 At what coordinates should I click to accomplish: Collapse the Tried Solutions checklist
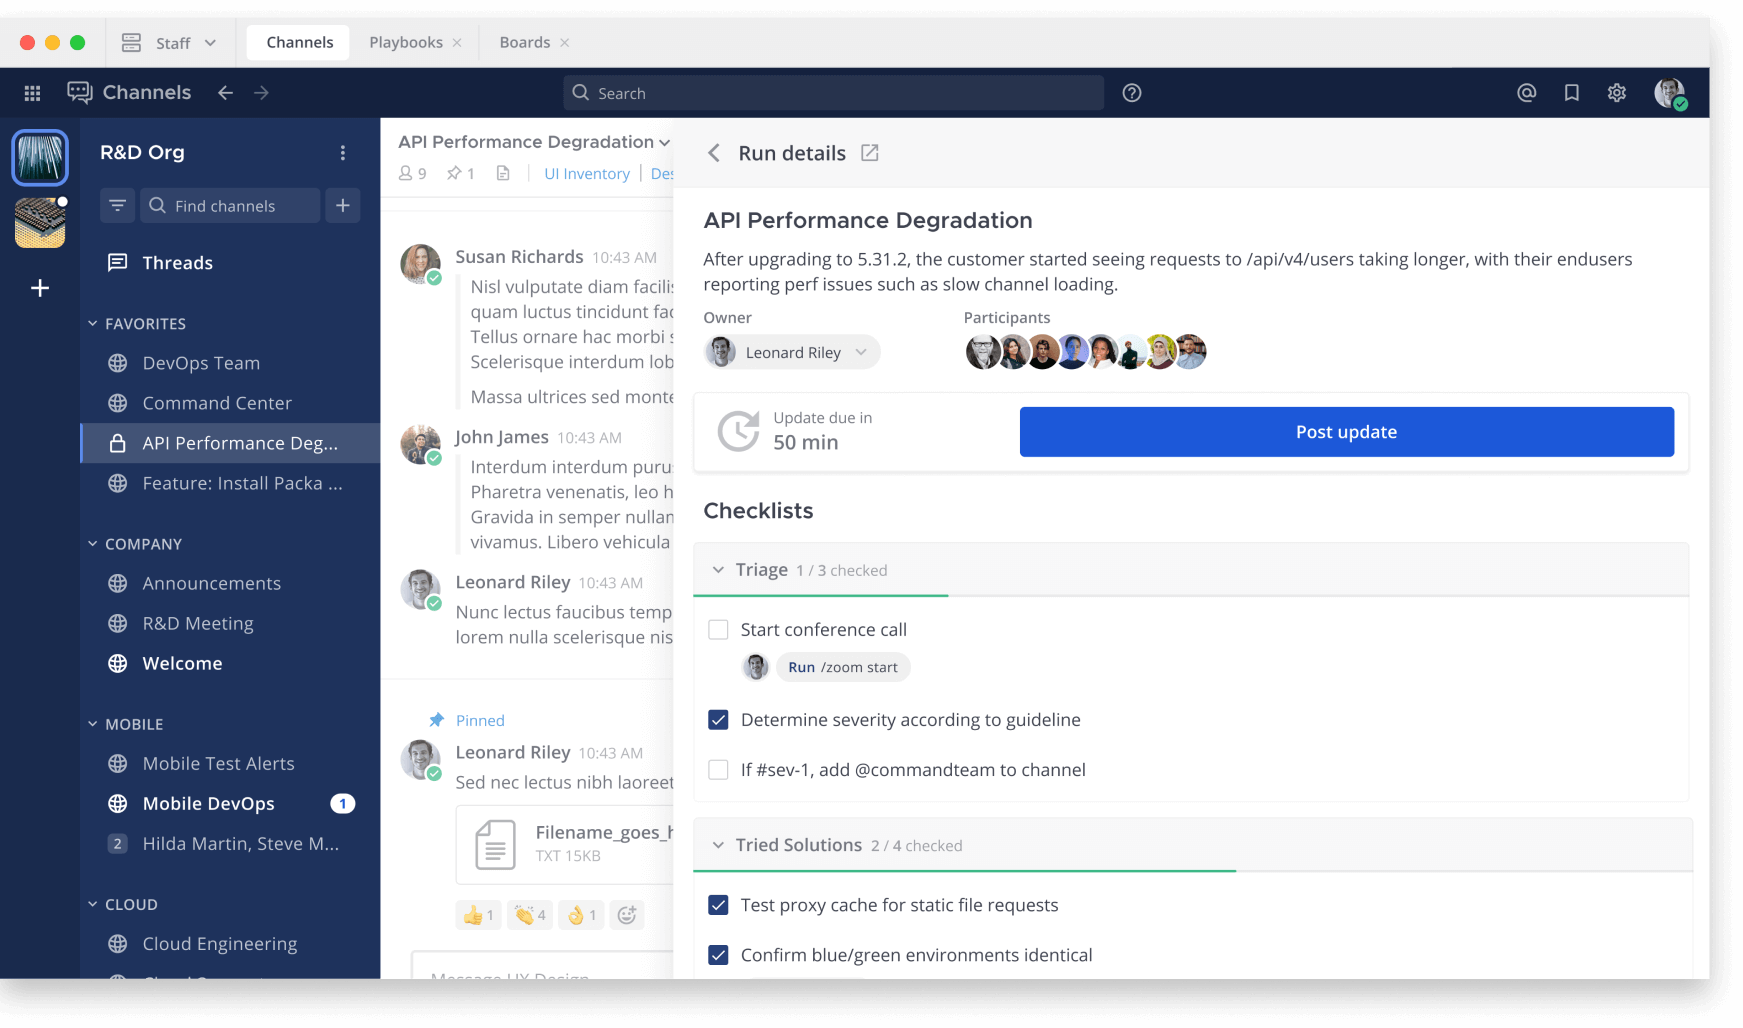(718, 846)
